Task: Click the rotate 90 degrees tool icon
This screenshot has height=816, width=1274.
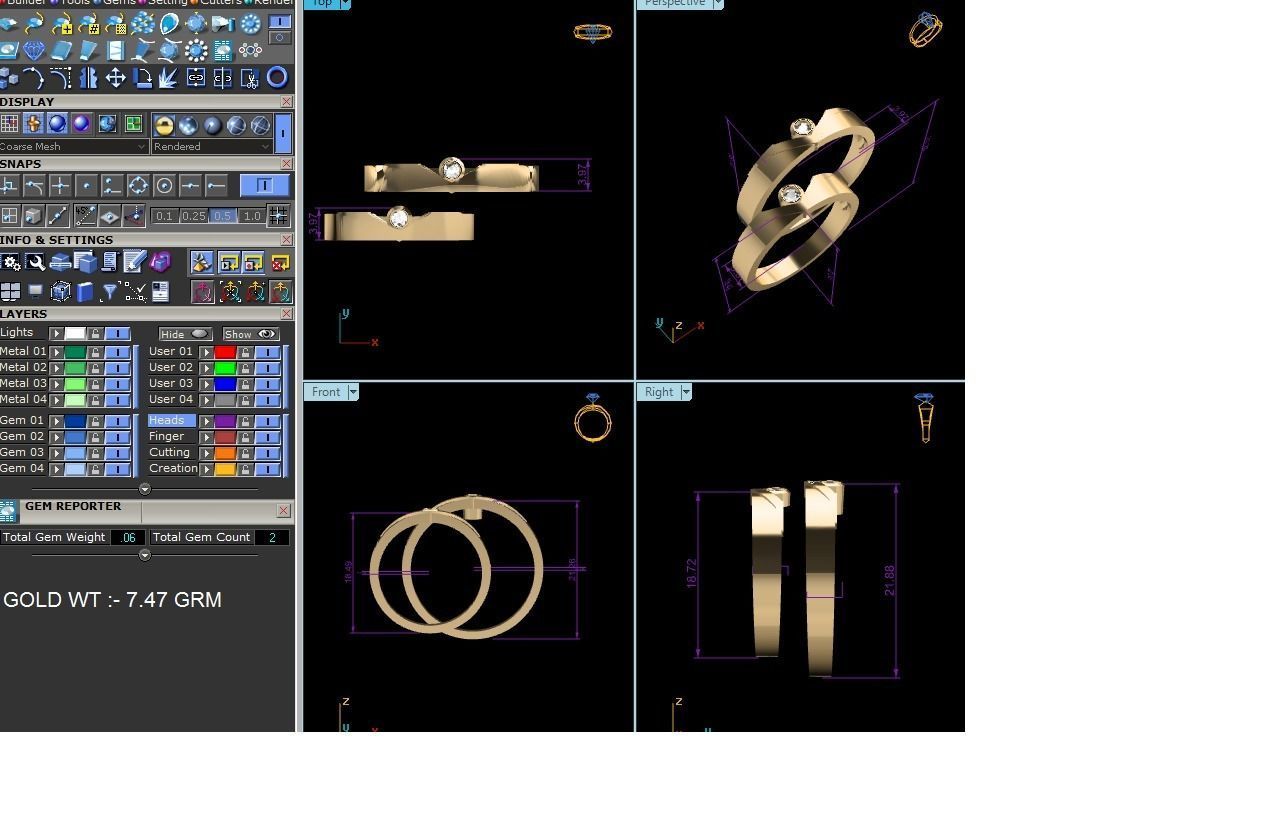Action: (x=142, y=77)
